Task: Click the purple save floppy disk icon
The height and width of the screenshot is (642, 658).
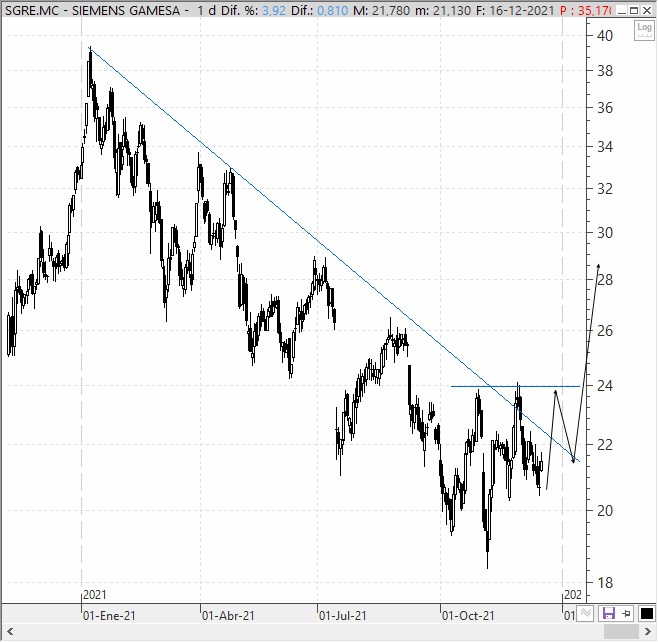Action: click(608, 613)
